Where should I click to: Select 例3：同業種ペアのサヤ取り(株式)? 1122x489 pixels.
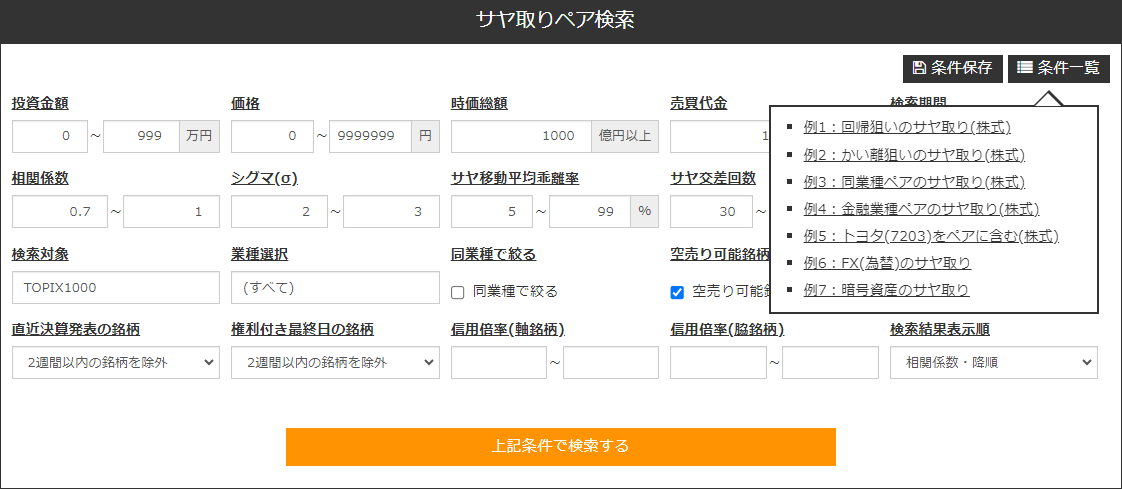(914, 182)
